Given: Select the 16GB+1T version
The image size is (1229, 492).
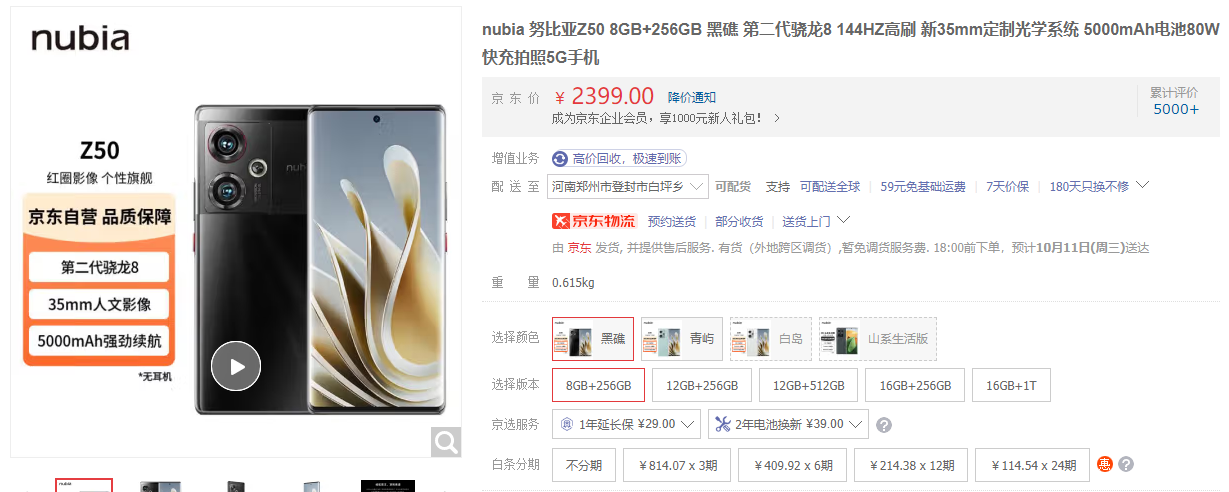Looking at the screenshot, I should (x=1011, y=385).
